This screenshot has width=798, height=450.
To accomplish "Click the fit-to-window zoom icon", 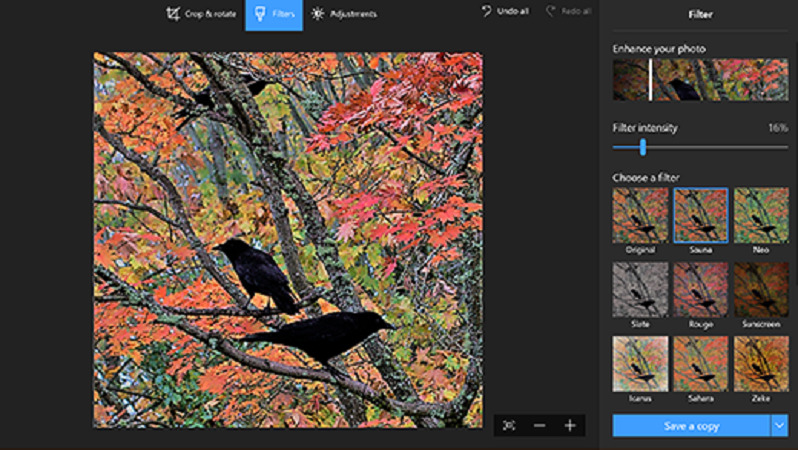I will pos(509,425).
